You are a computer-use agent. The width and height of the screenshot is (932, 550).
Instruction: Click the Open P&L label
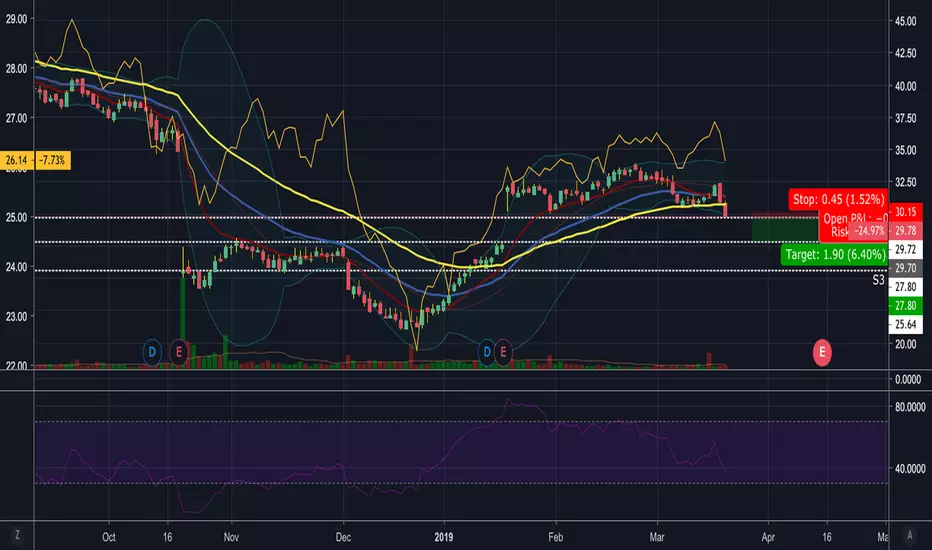tap(854, 218)
